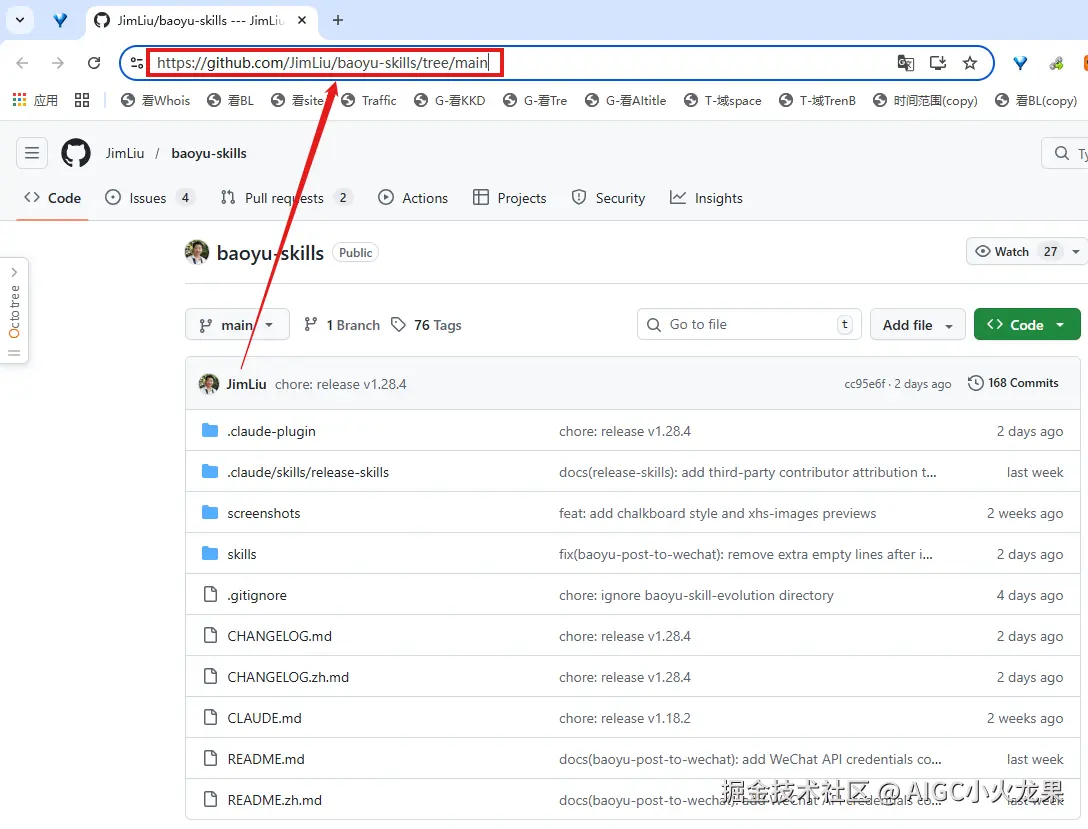This screenshot has height=829, width=1088.
Task: Expand the main branch dropdown
Action: tap(237, 325)
